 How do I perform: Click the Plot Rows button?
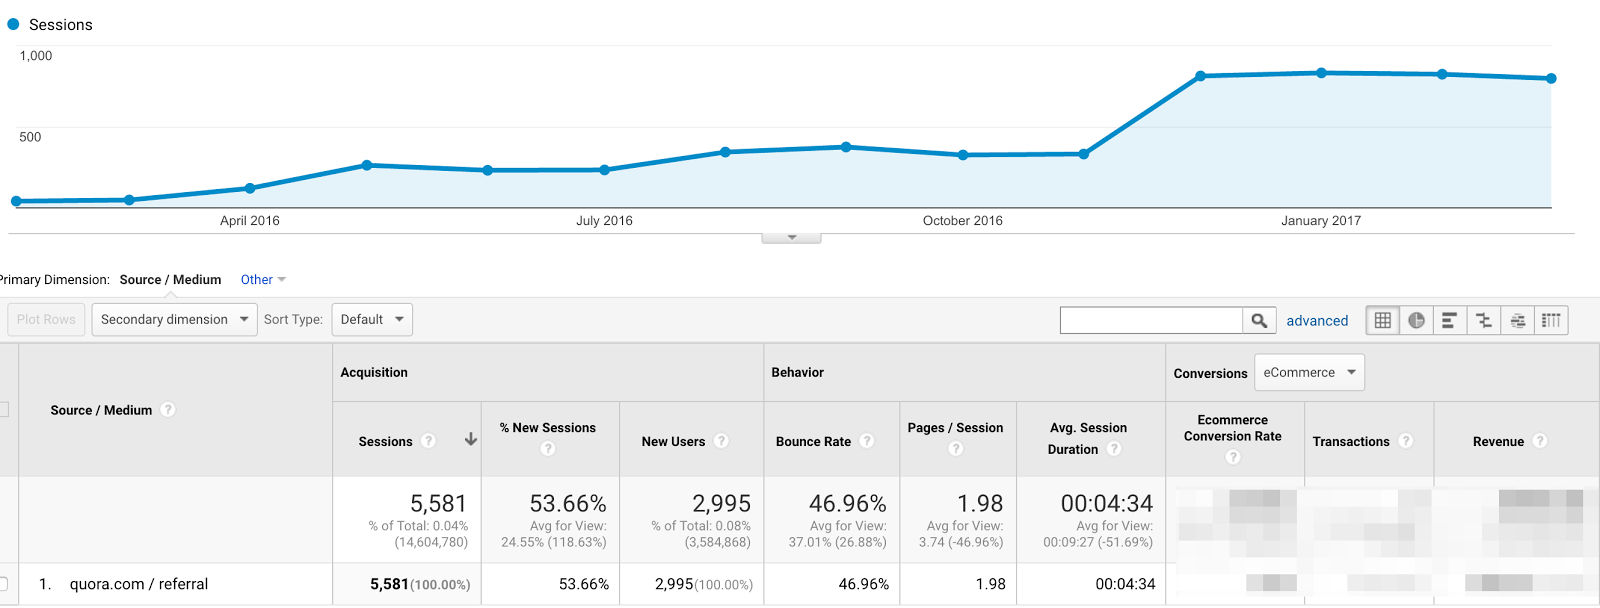46,319
